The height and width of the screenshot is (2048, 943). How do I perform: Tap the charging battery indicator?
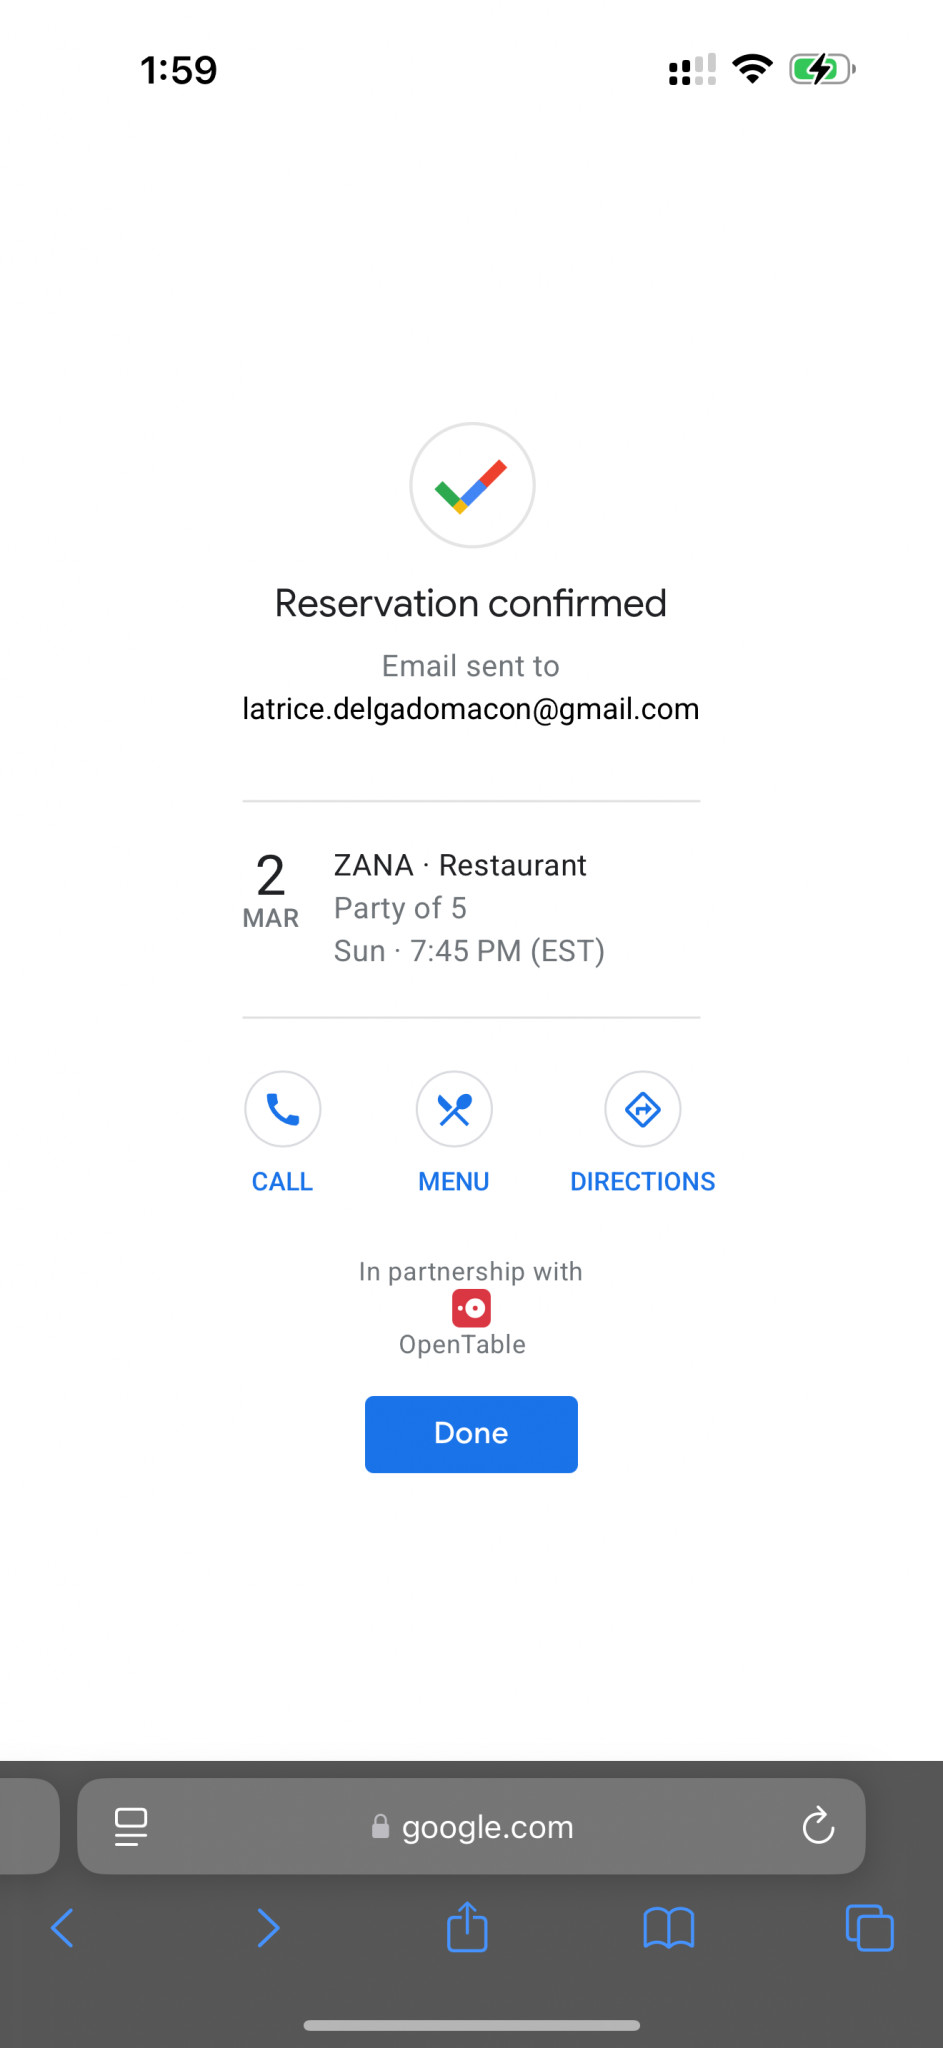click(x=822, y=69)
